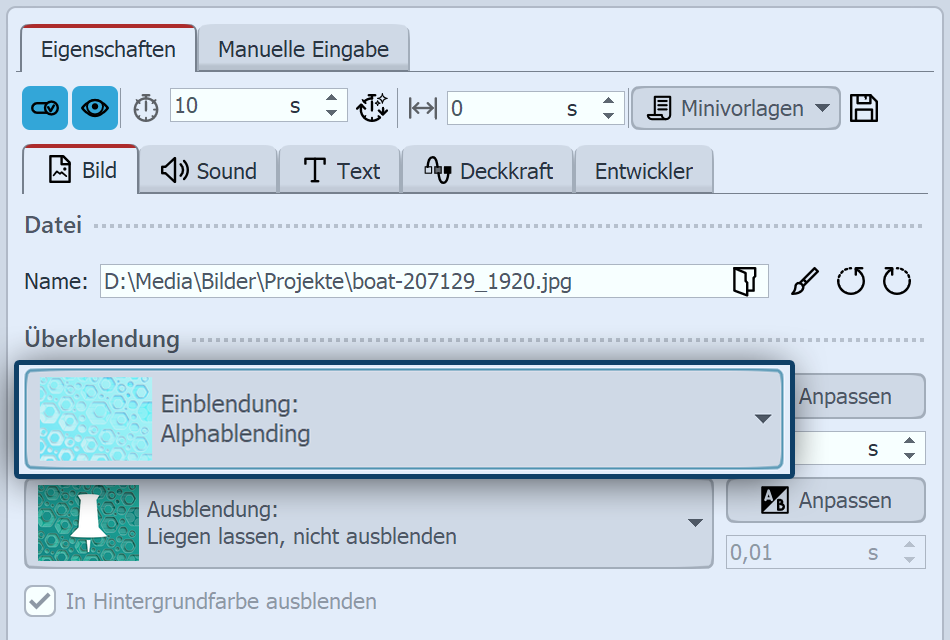Click the horizontal spacing icon before the pause field
Image resolution: width=950 pixels, height=640 pixels.
point(421,108)
